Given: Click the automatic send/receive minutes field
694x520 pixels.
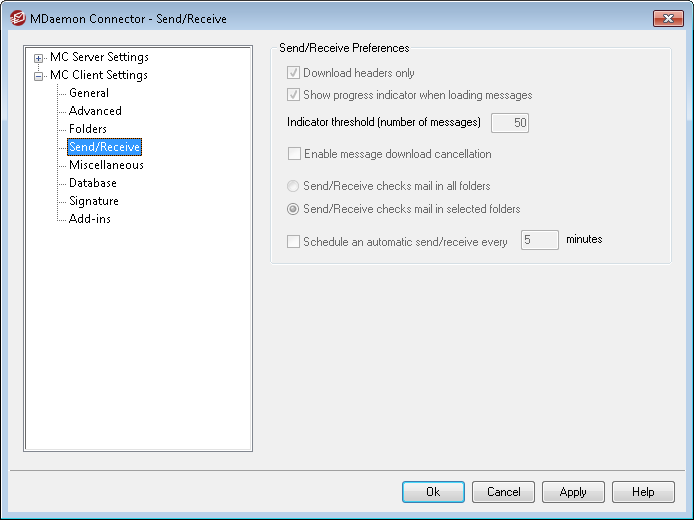Looking at the screenshot, I should 539,241.
